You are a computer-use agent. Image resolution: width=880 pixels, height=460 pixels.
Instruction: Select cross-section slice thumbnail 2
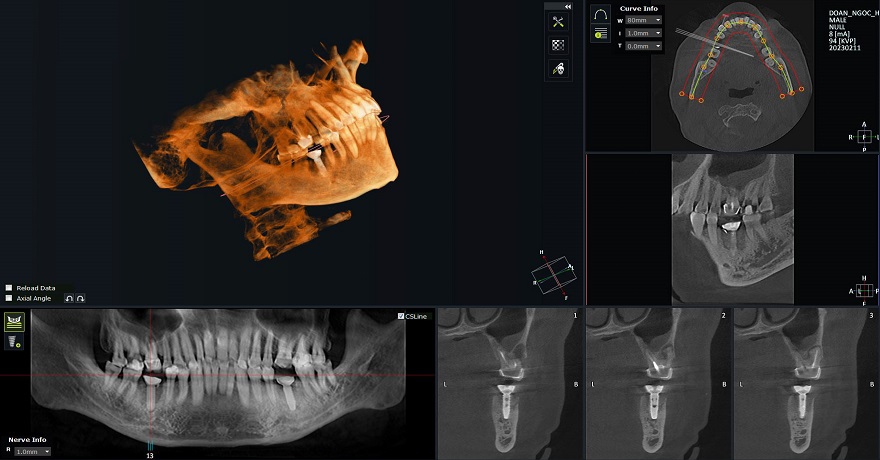tap(657, 383)
